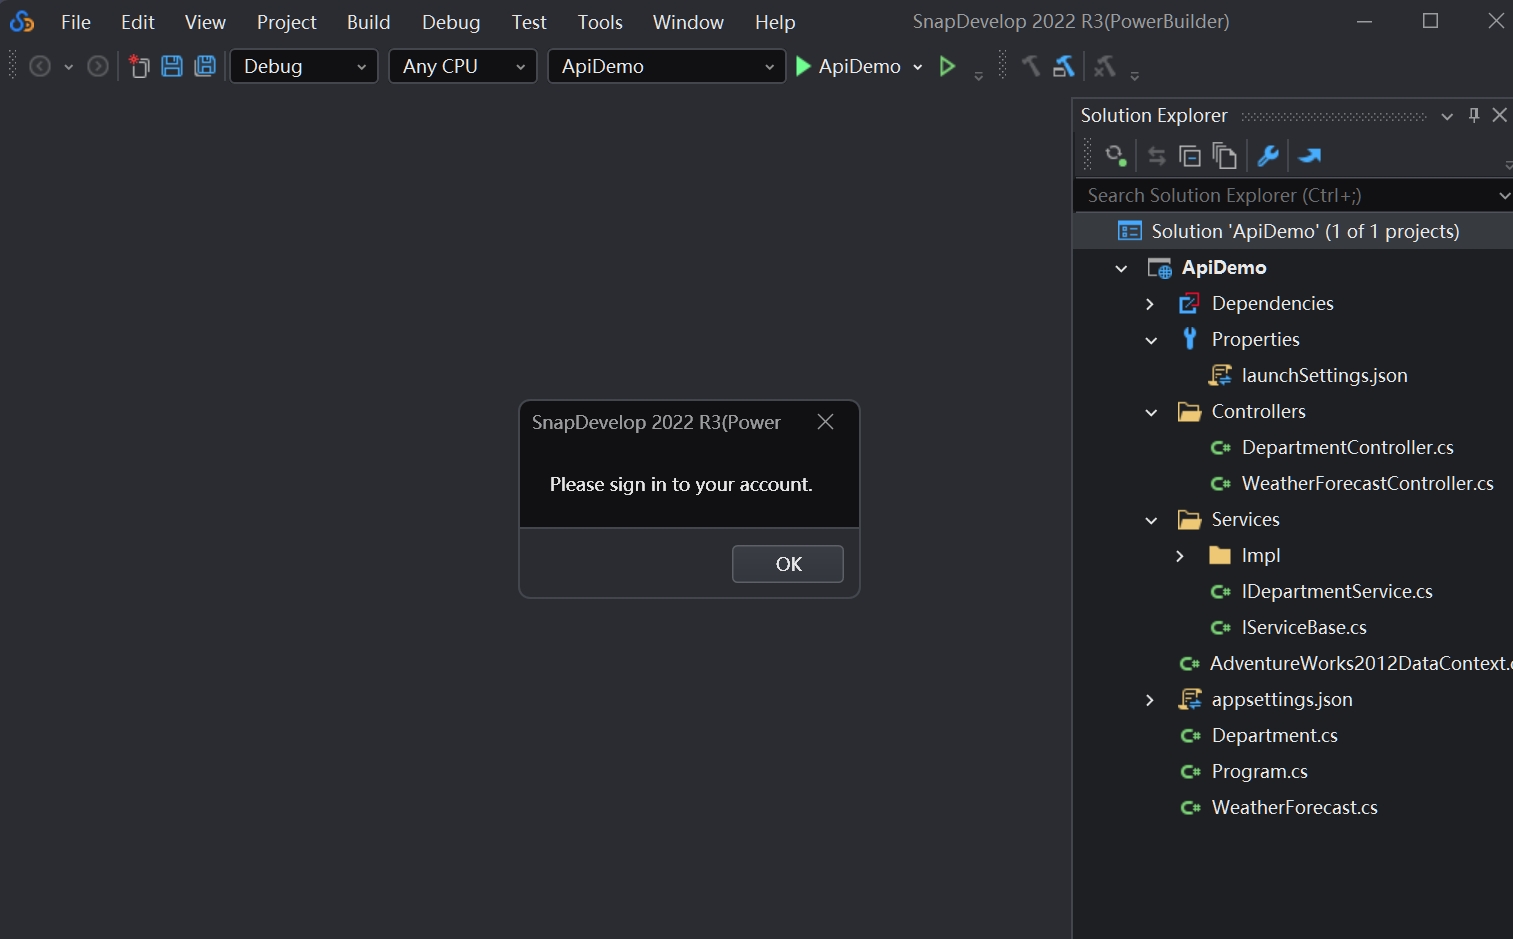The height and width of the screenshot is (939, 1513).
Task: Open the Tools menu
Action: [600, 22]
